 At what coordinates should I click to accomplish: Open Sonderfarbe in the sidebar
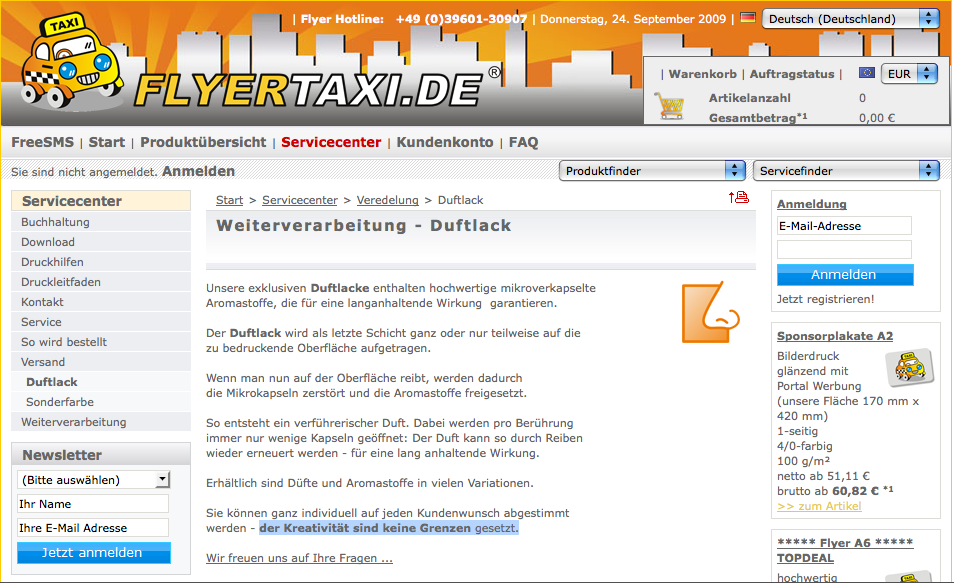click(101, 402)
